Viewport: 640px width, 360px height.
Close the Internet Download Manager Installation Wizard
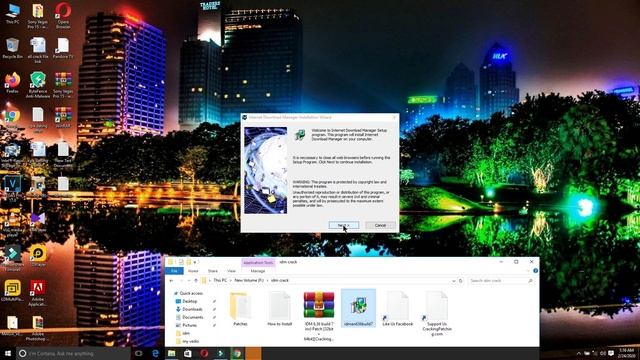[x=394, y=117]
